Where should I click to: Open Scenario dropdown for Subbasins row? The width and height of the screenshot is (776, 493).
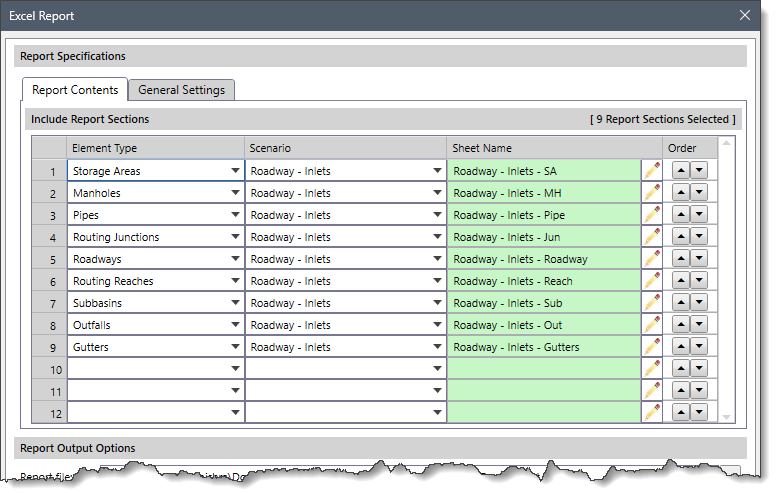[437, 303]
